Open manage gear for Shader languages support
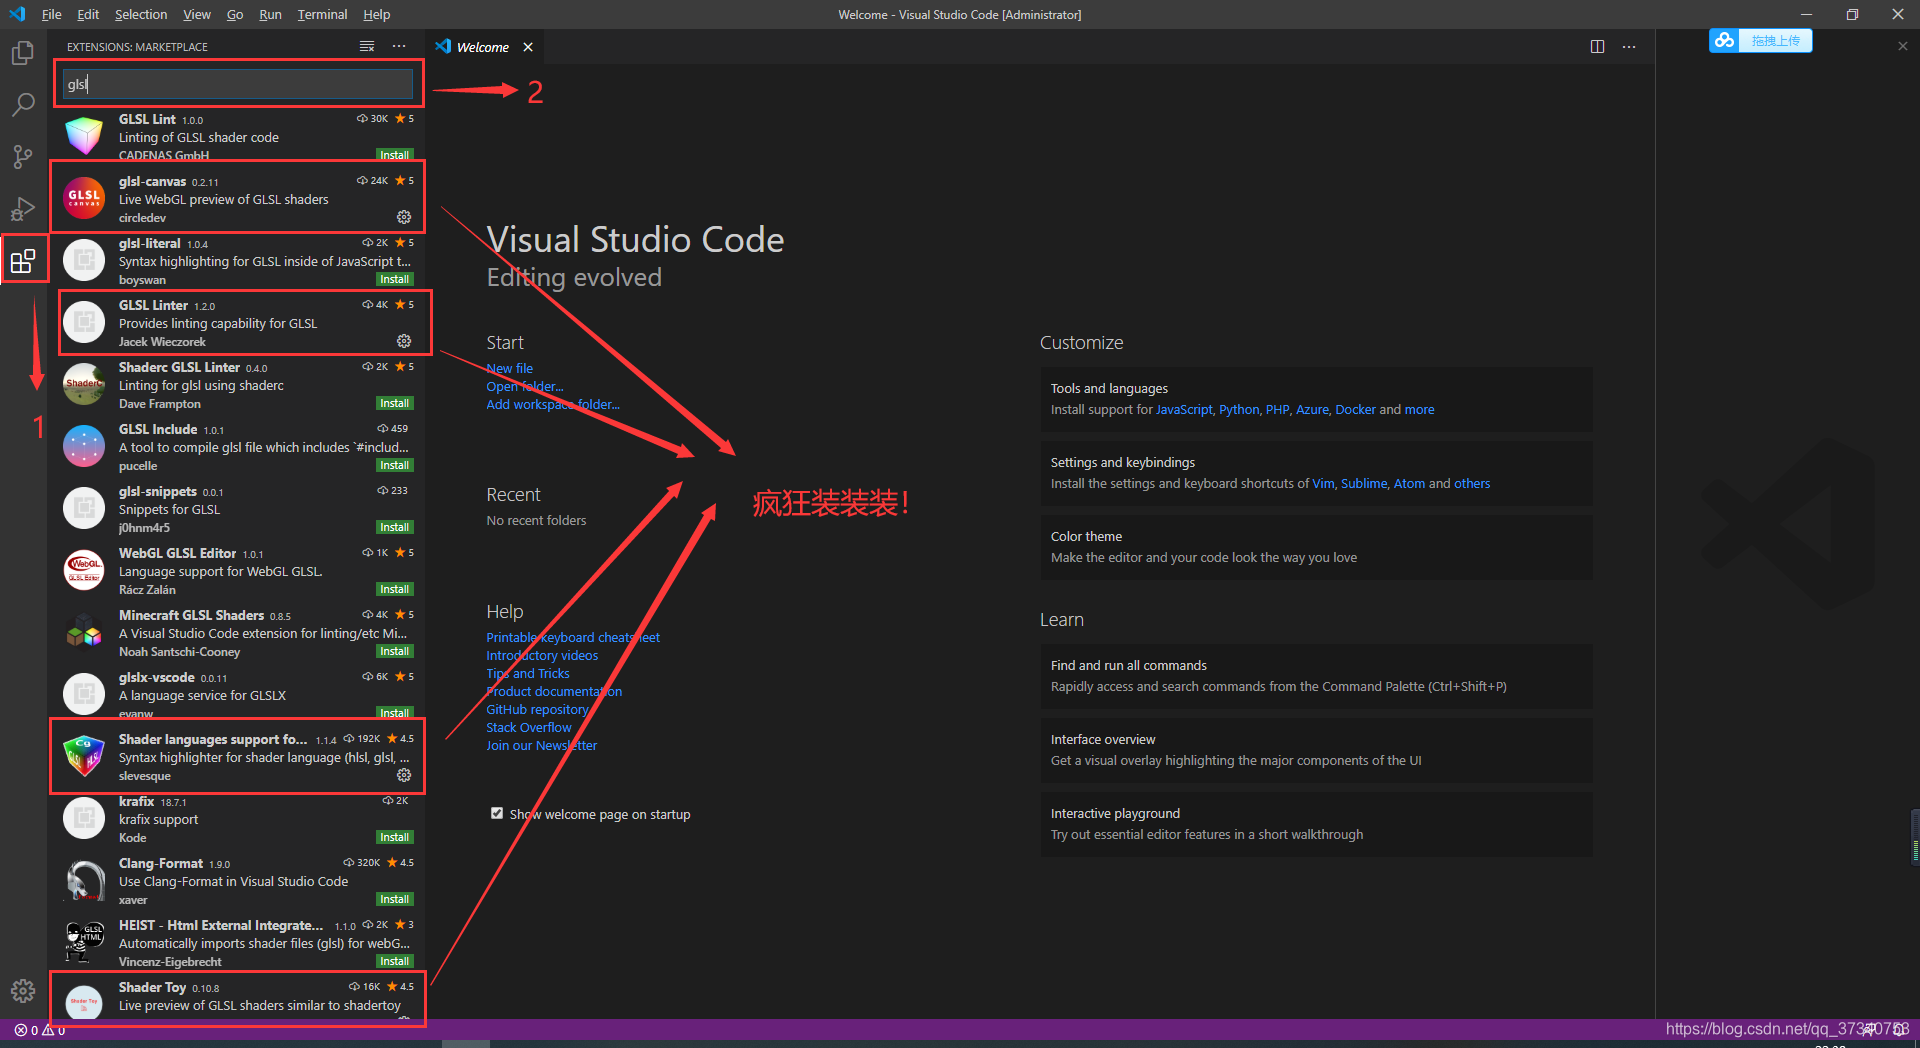 [404, 775]
